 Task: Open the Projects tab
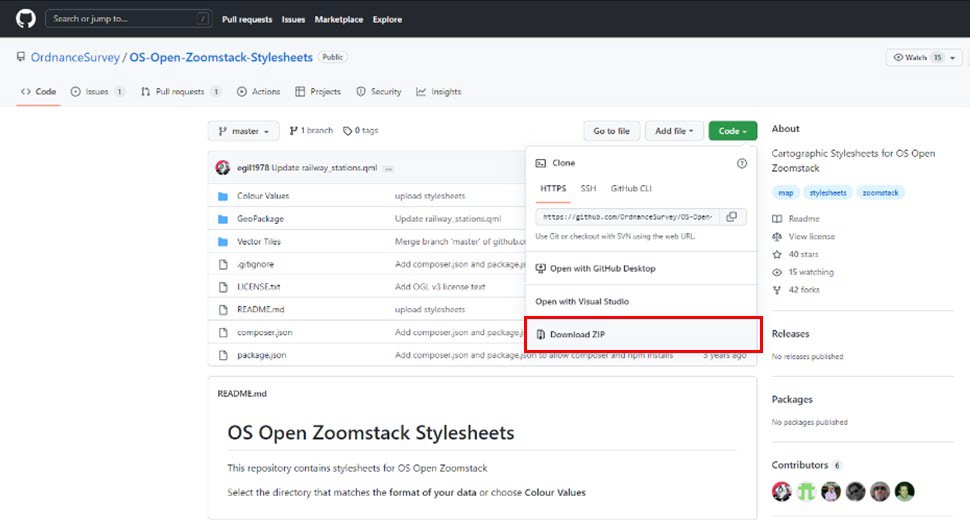[318, 92]
